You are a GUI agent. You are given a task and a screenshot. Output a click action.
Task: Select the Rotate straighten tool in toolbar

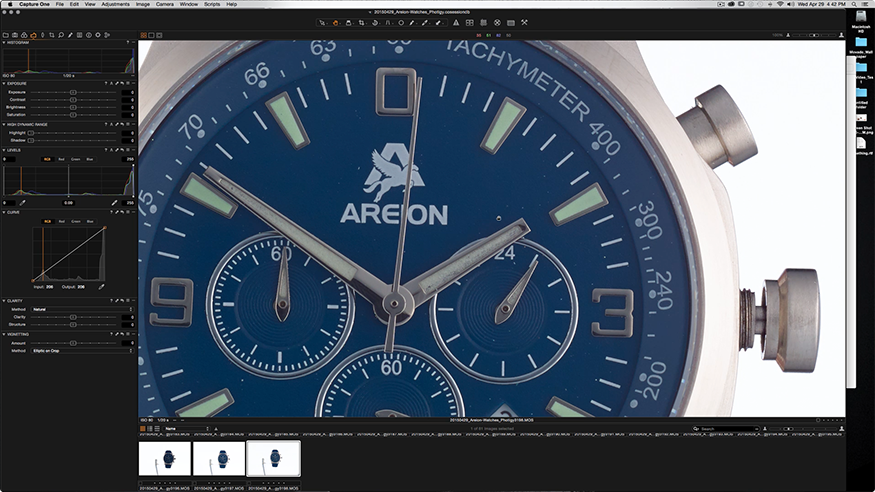pyautogui.click(x=375, y=23)
